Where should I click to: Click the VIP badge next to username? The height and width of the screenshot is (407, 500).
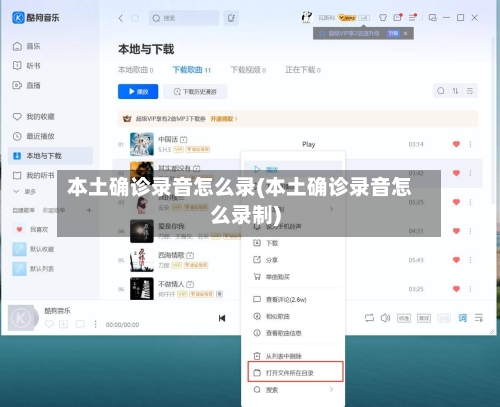coord(347,18)
